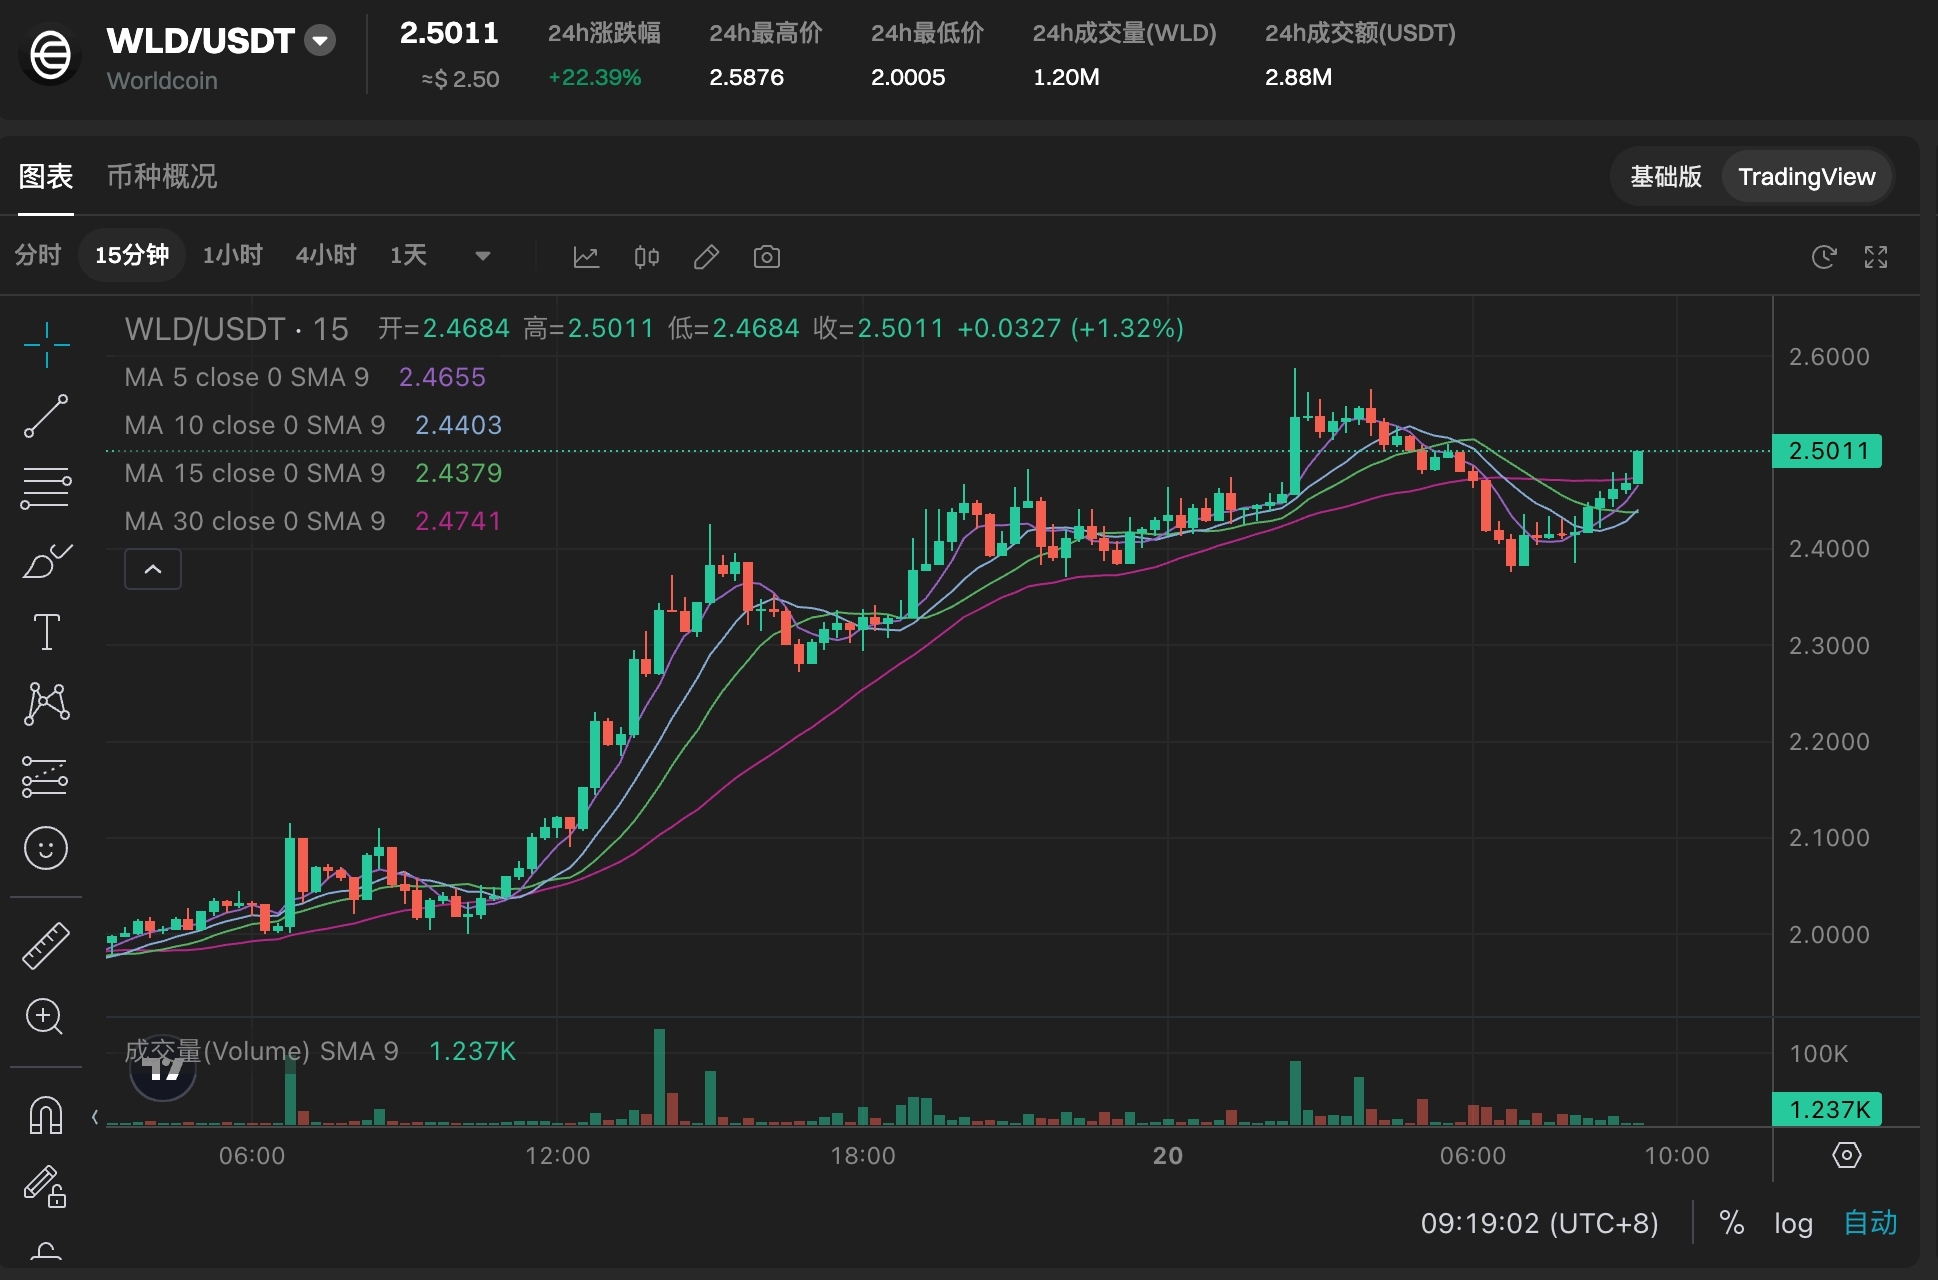Open the emoji icons tool
Image resolution: width=1938 pixels, height=1280 pixels.
pyautogui.click(x=46, y=849)
